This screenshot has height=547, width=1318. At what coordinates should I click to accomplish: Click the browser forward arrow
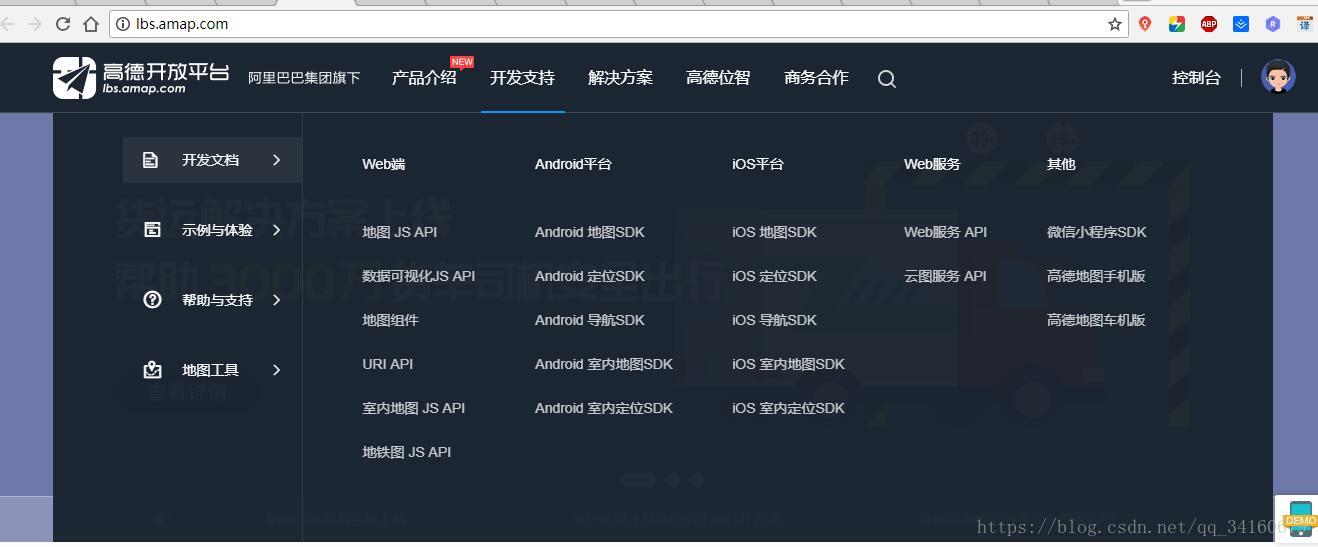[x=34, y=23]
